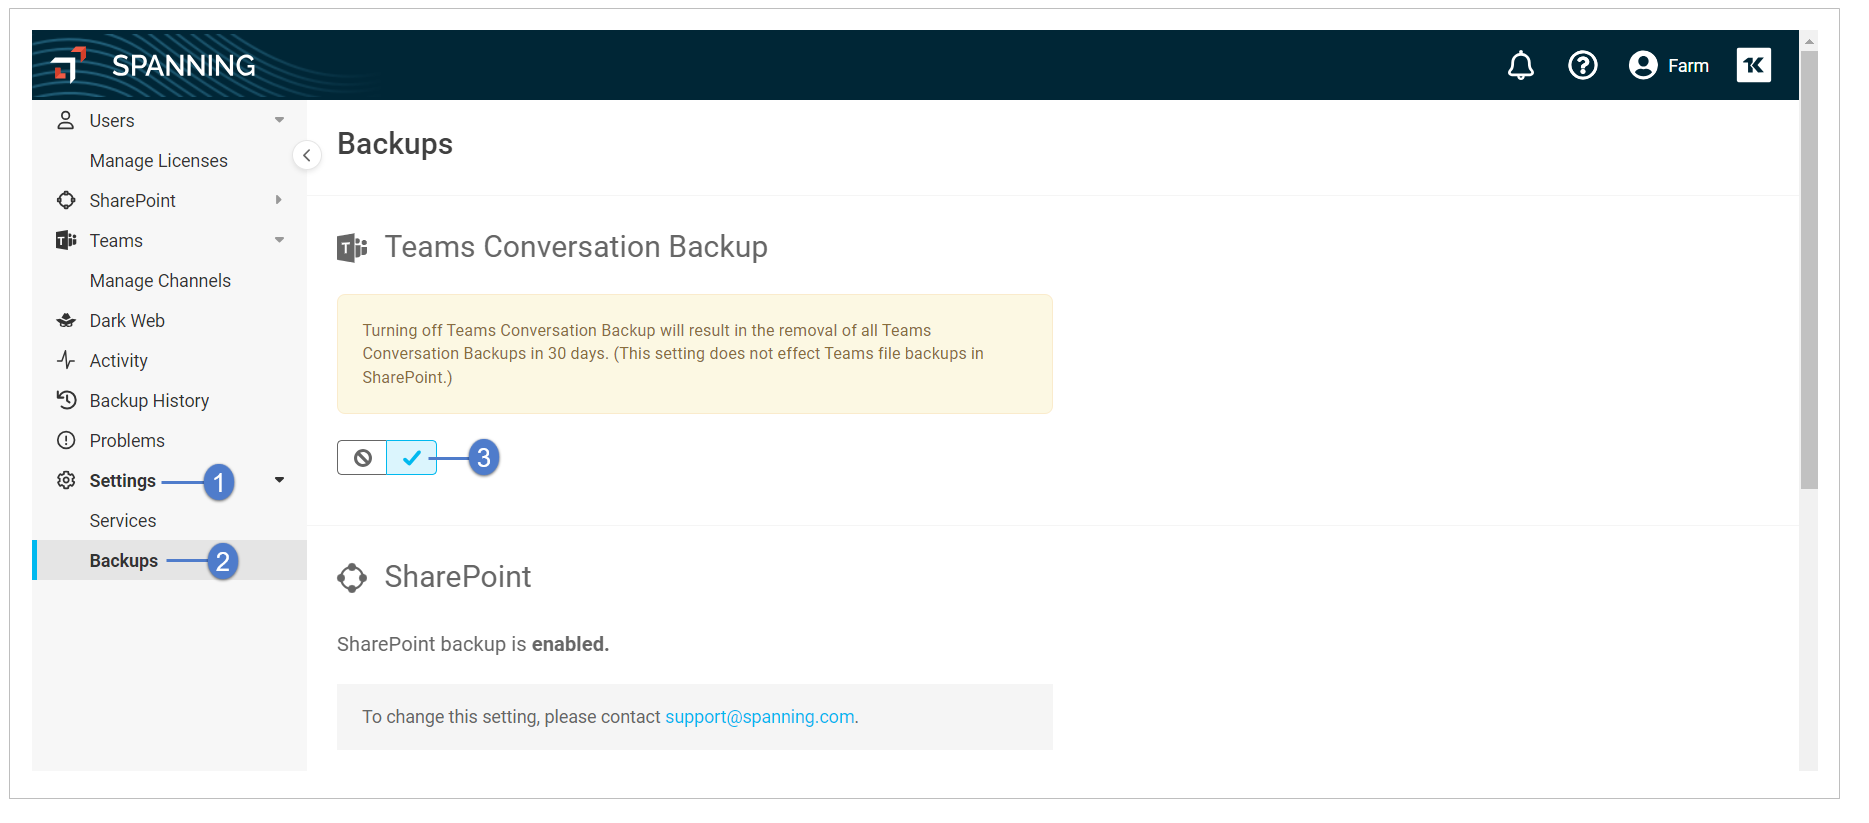Click the Farm account name
The width and height of the screenshot is (1869, 823).
point(1688,65)
